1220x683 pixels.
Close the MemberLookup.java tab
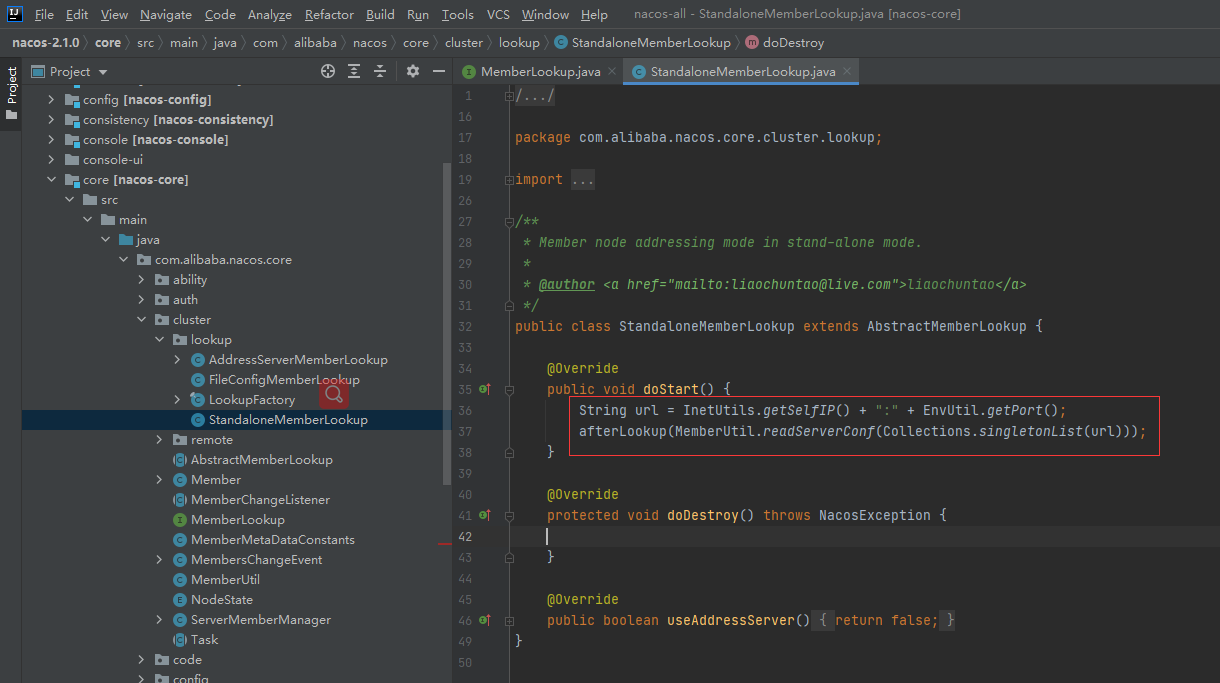pos(611,72)
